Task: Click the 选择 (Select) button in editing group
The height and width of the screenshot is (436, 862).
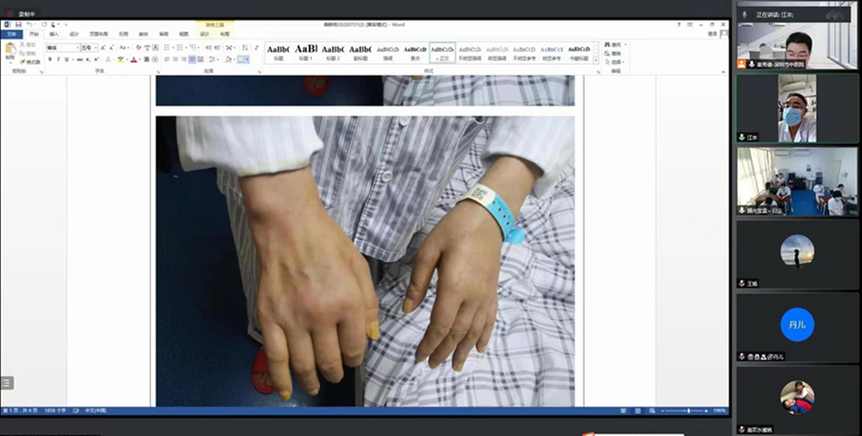Action: (614, 61)
